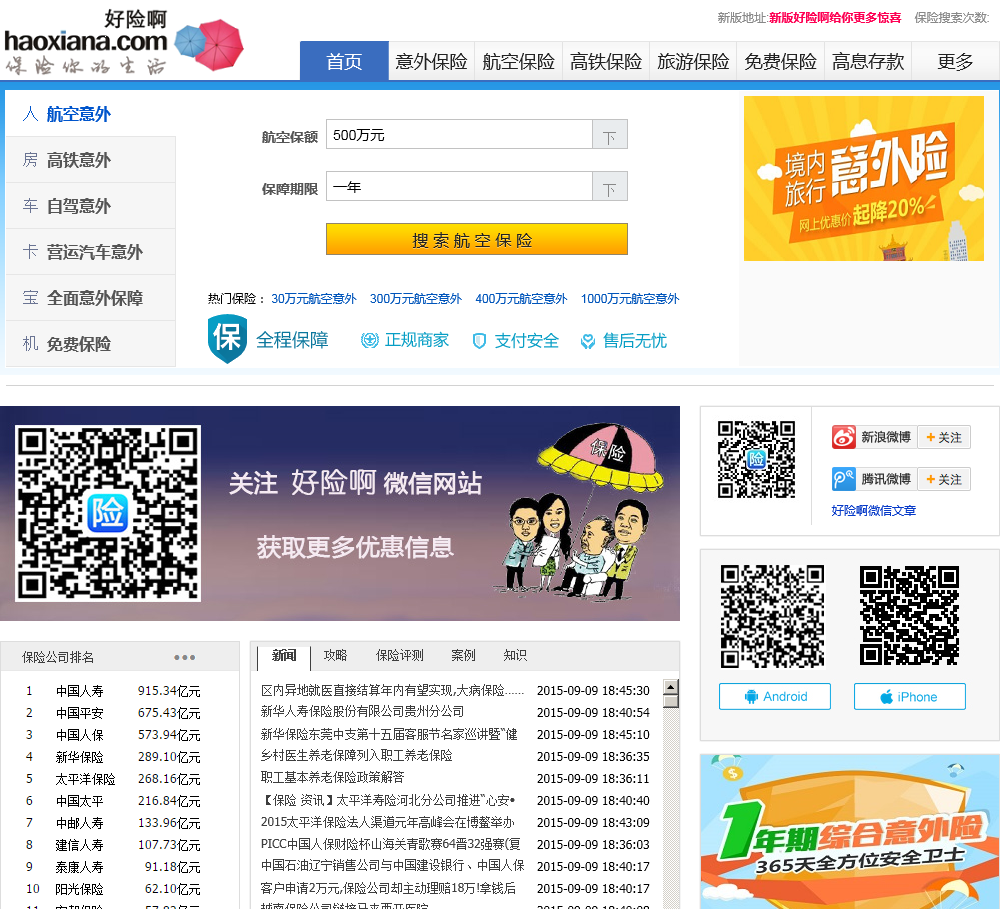Click the 一年 coverage period field
Screen dimensions: 1000x909
[x=459, y=186]
